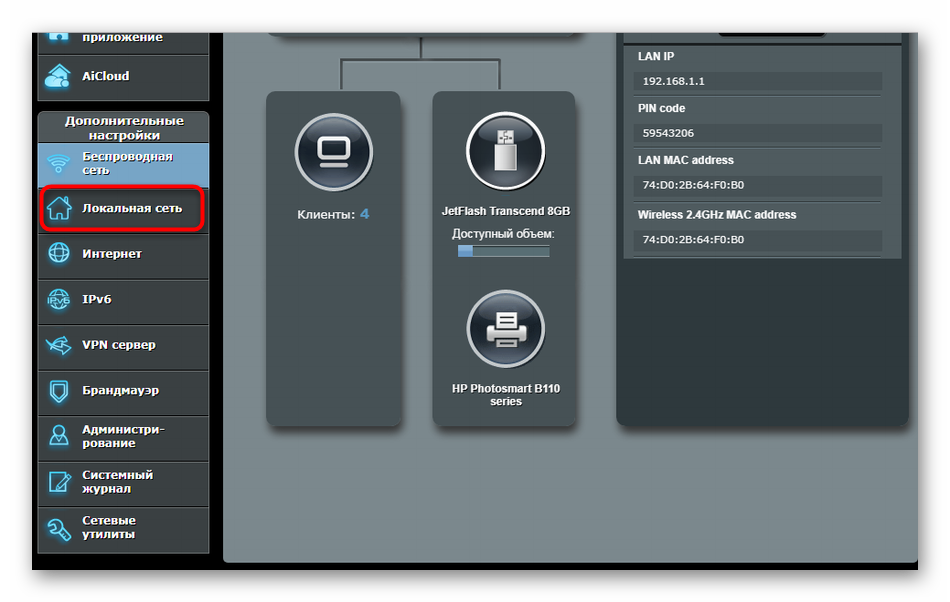Click the IPv6 globe icon
The height and width of the screenshot is (602, 950).
59,300
